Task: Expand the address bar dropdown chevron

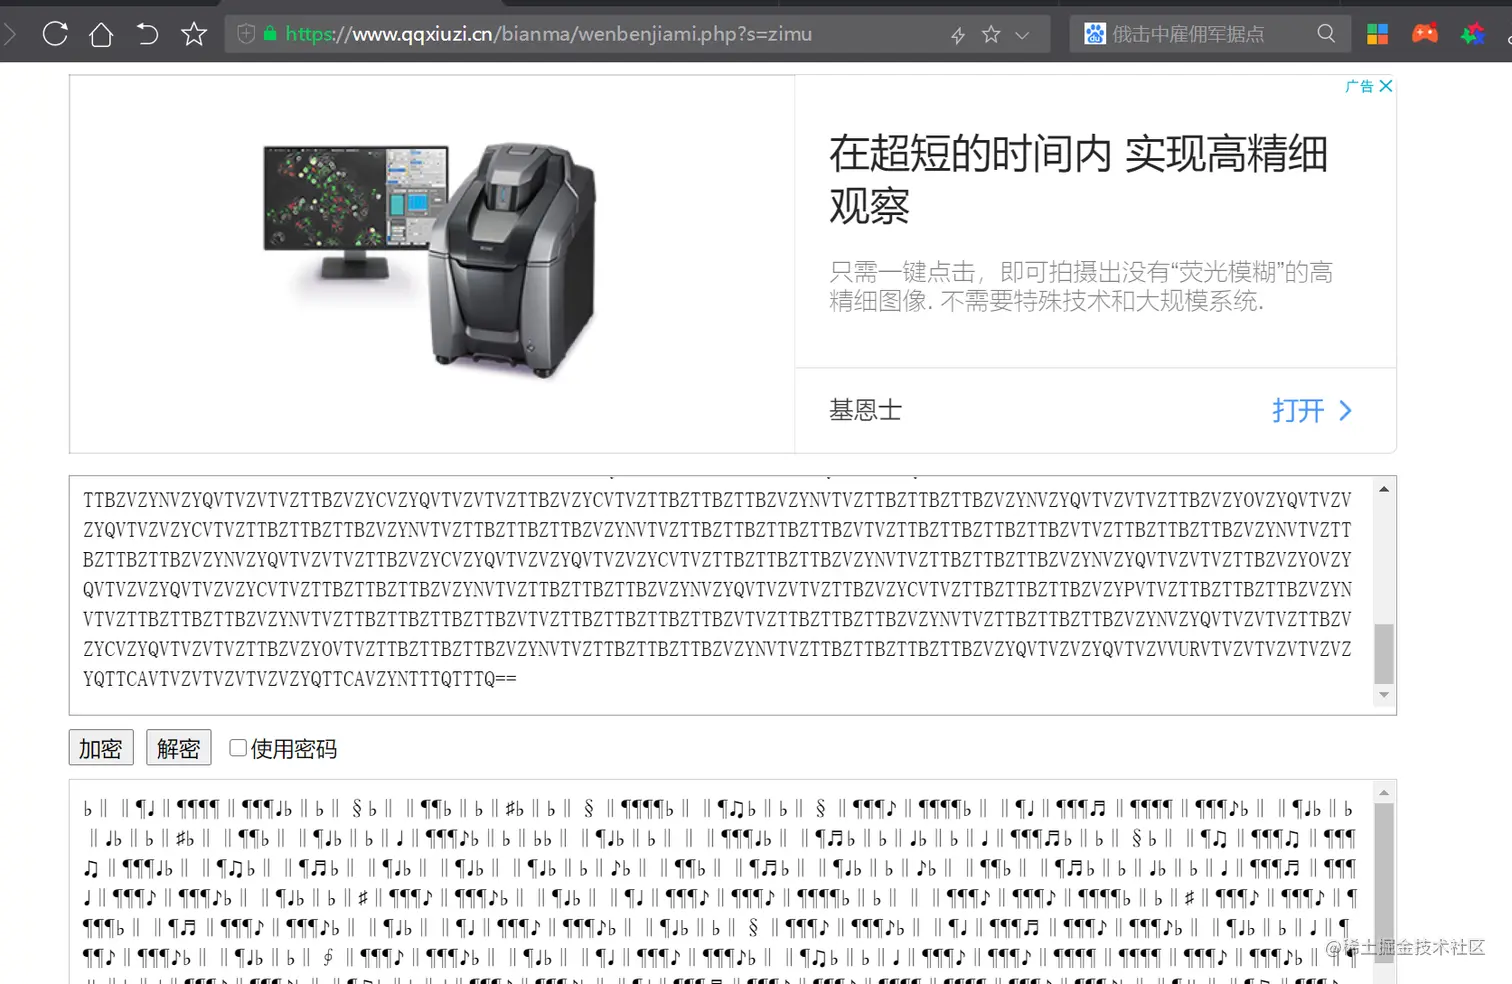Action: (x=1022, y=35)
